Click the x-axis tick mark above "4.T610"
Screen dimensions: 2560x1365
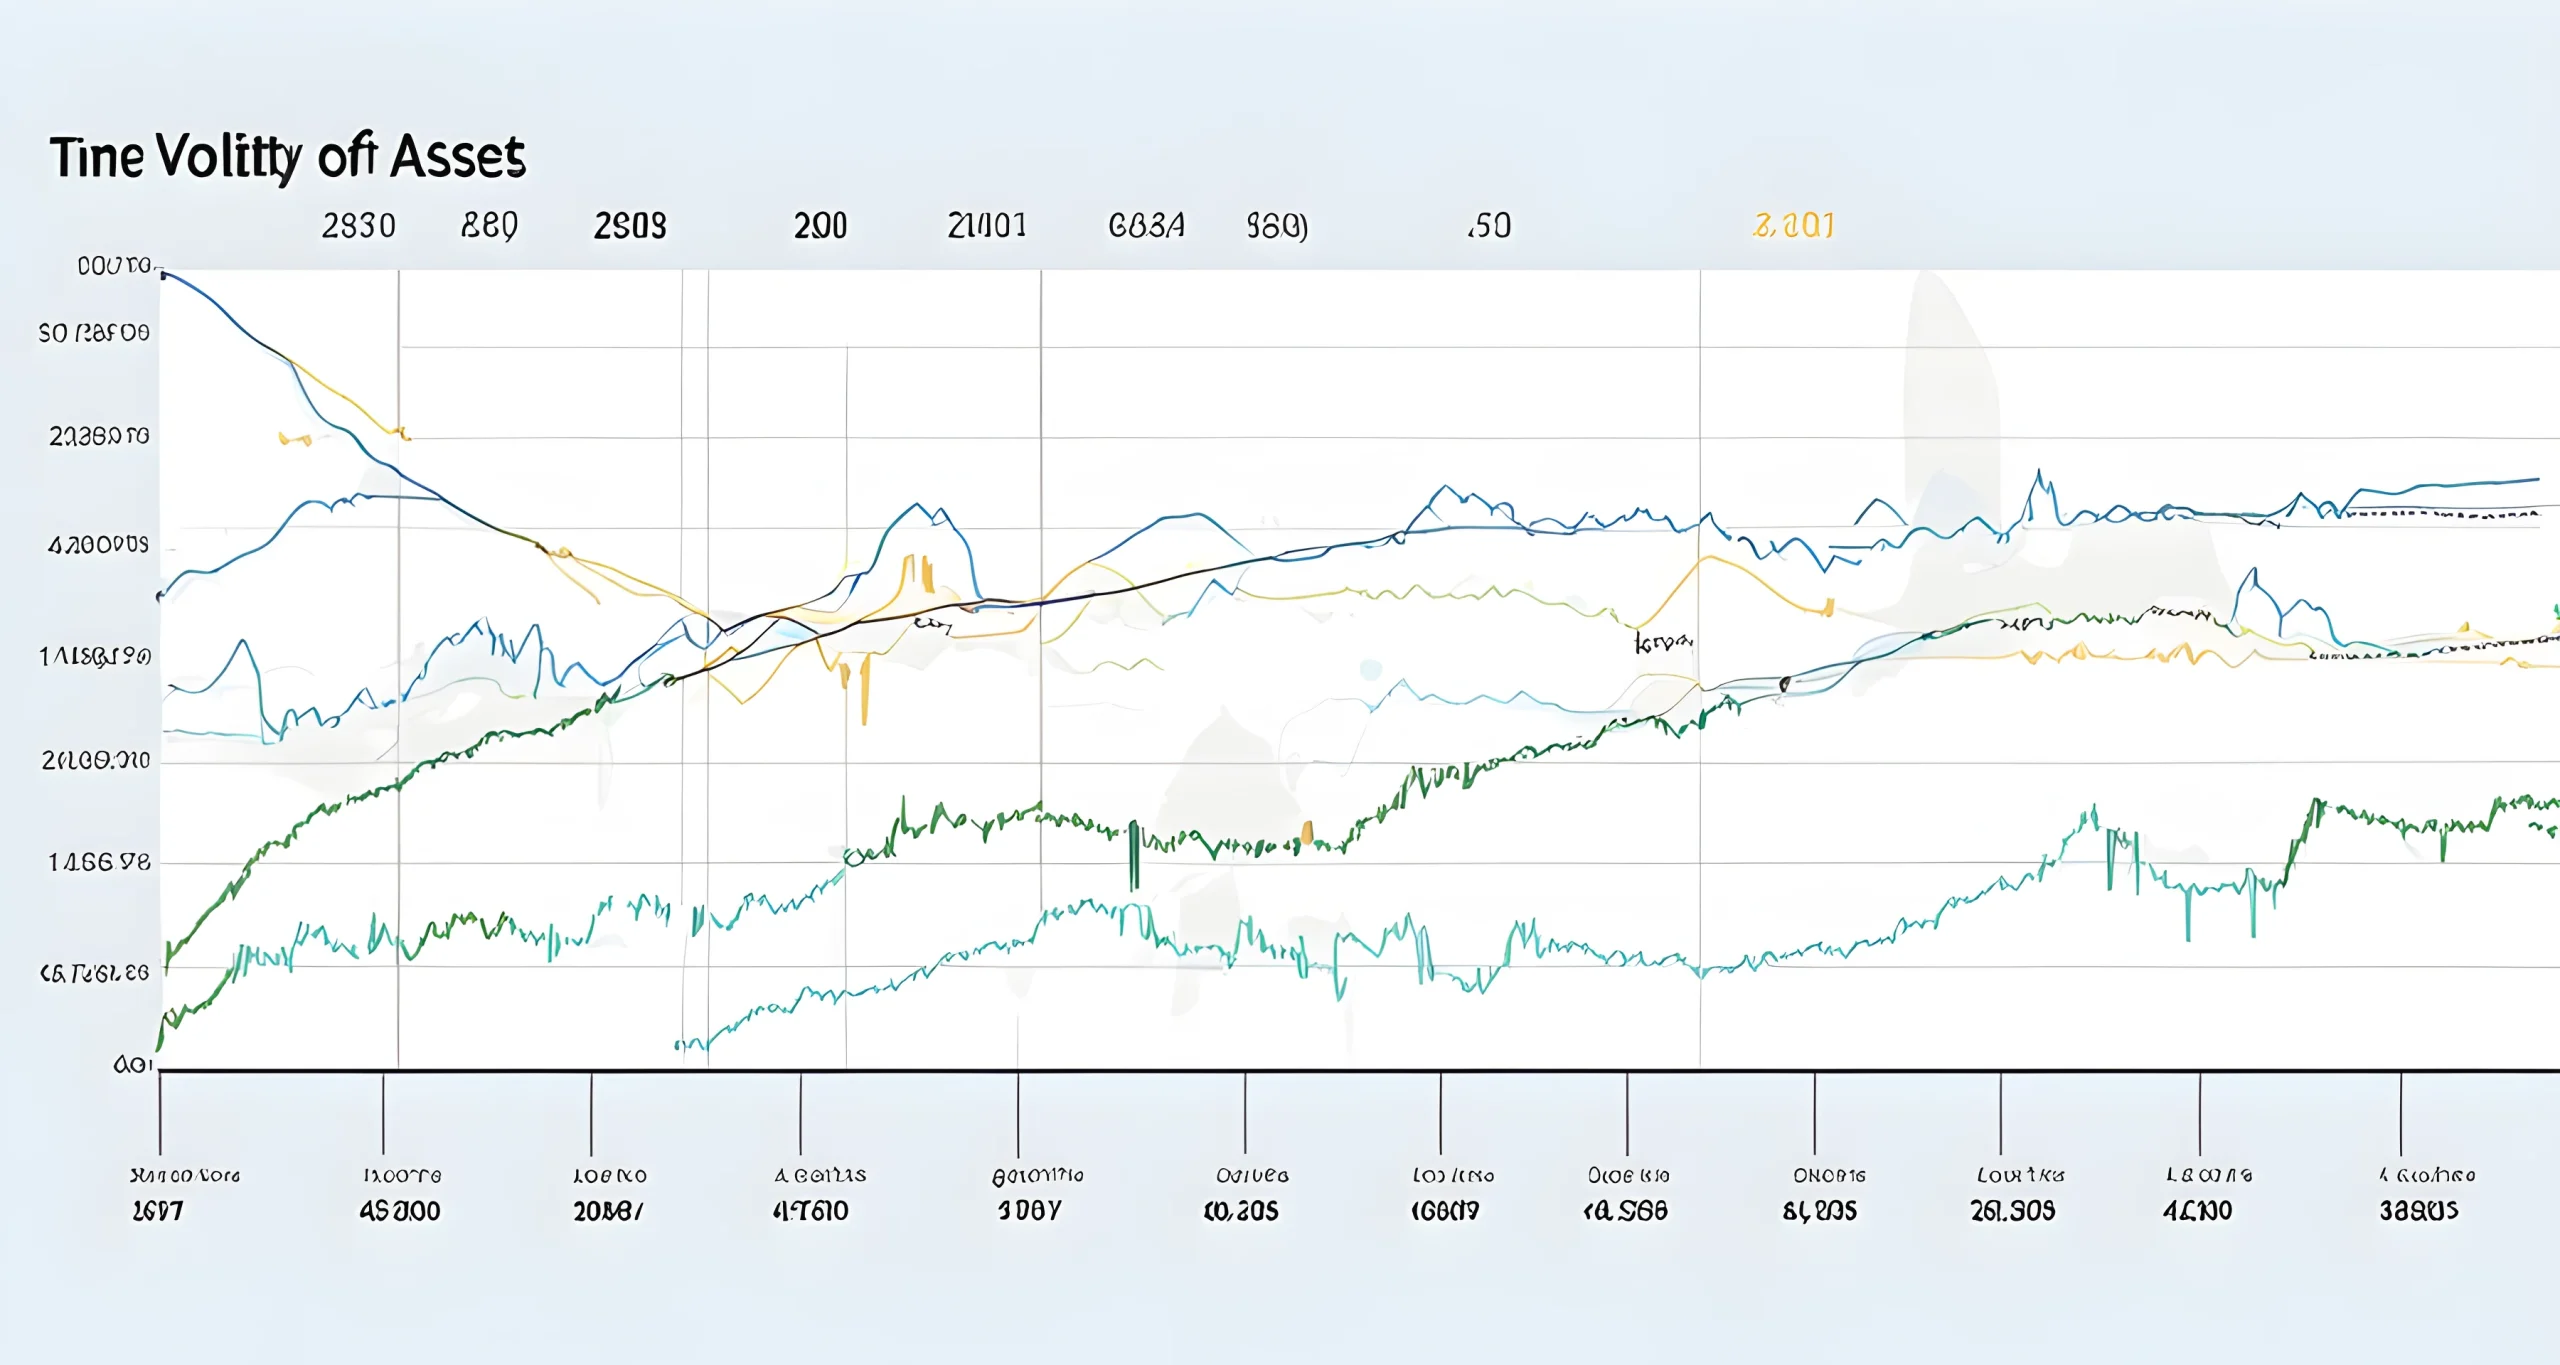tap(800, 1114)
